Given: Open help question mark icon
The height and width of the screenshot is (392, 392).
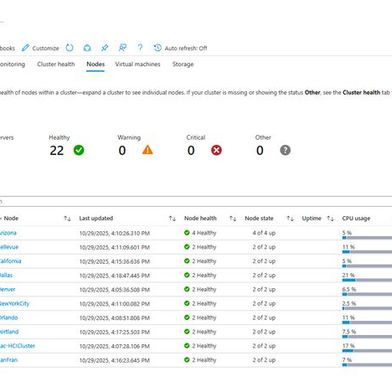Looking at the screenshot, I should (140, 48).
